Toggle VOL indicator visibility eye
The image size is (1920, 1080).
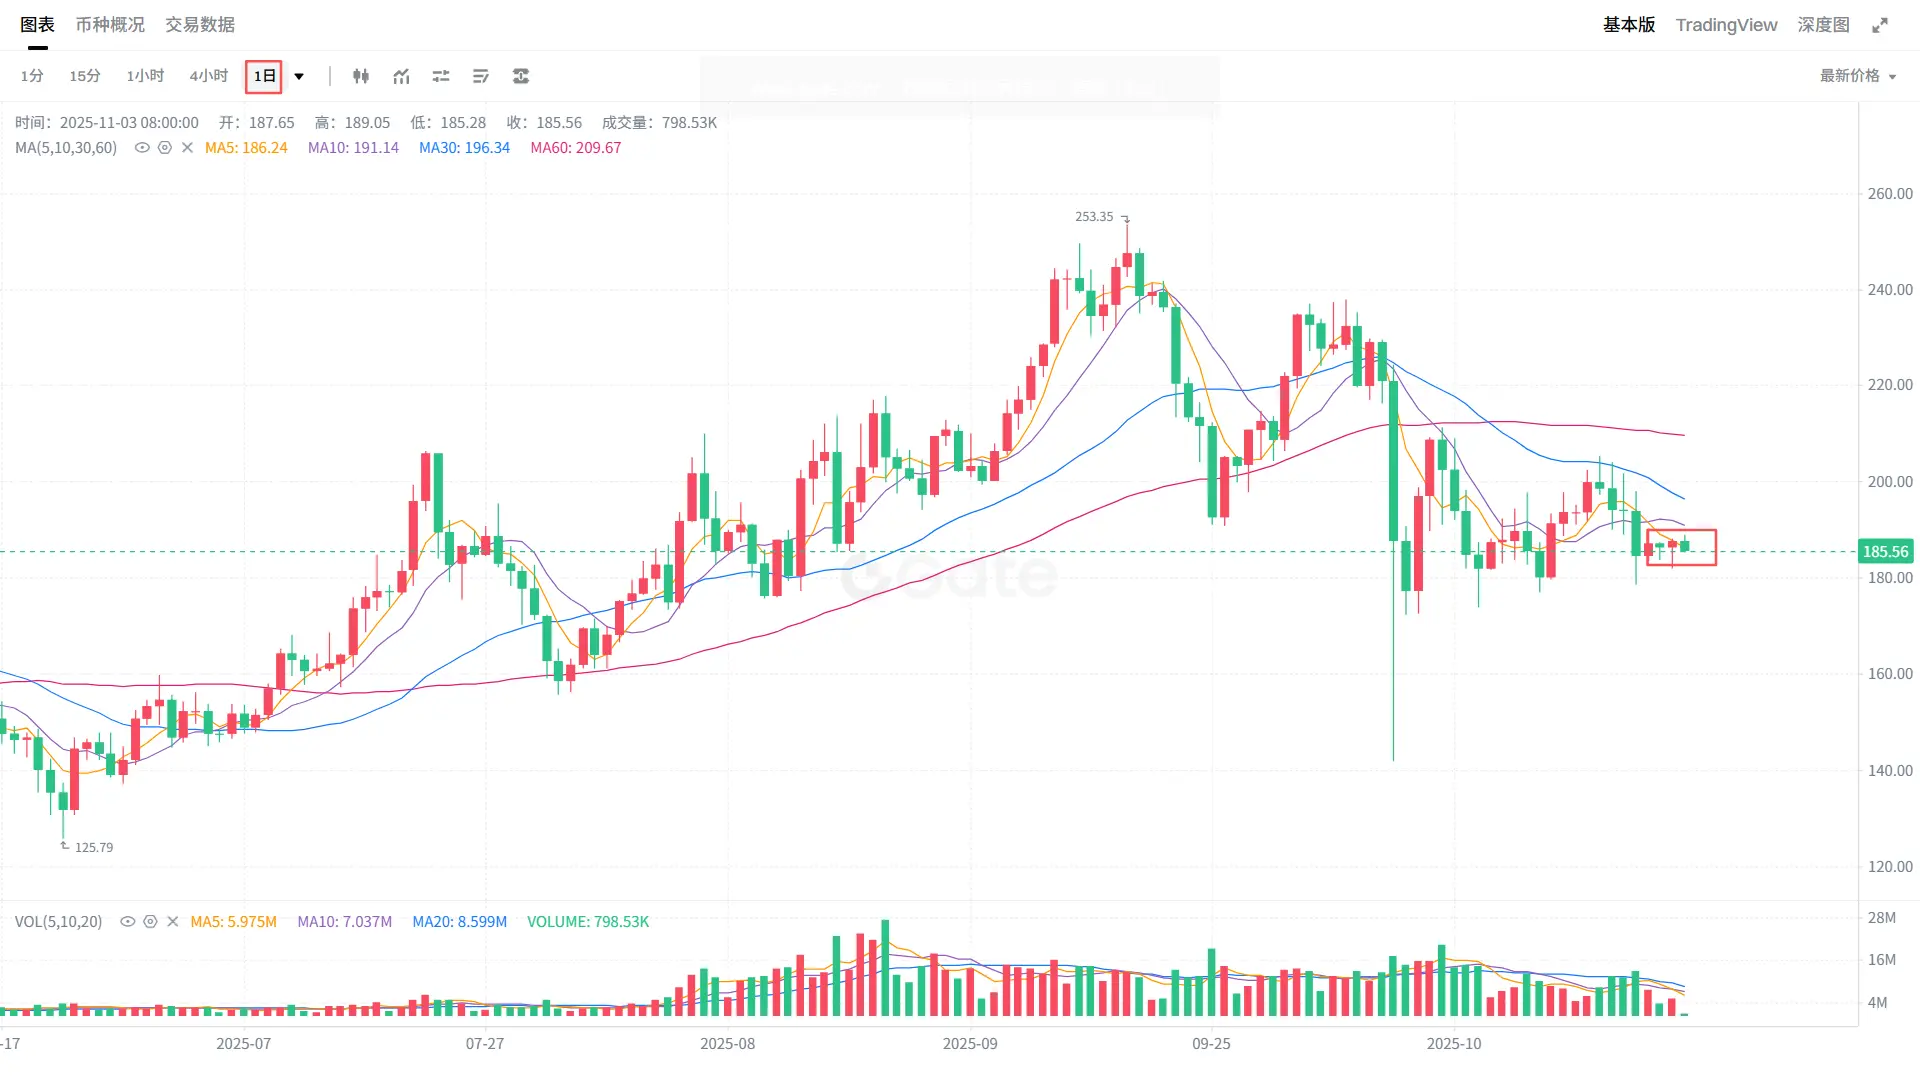point(127,922)
